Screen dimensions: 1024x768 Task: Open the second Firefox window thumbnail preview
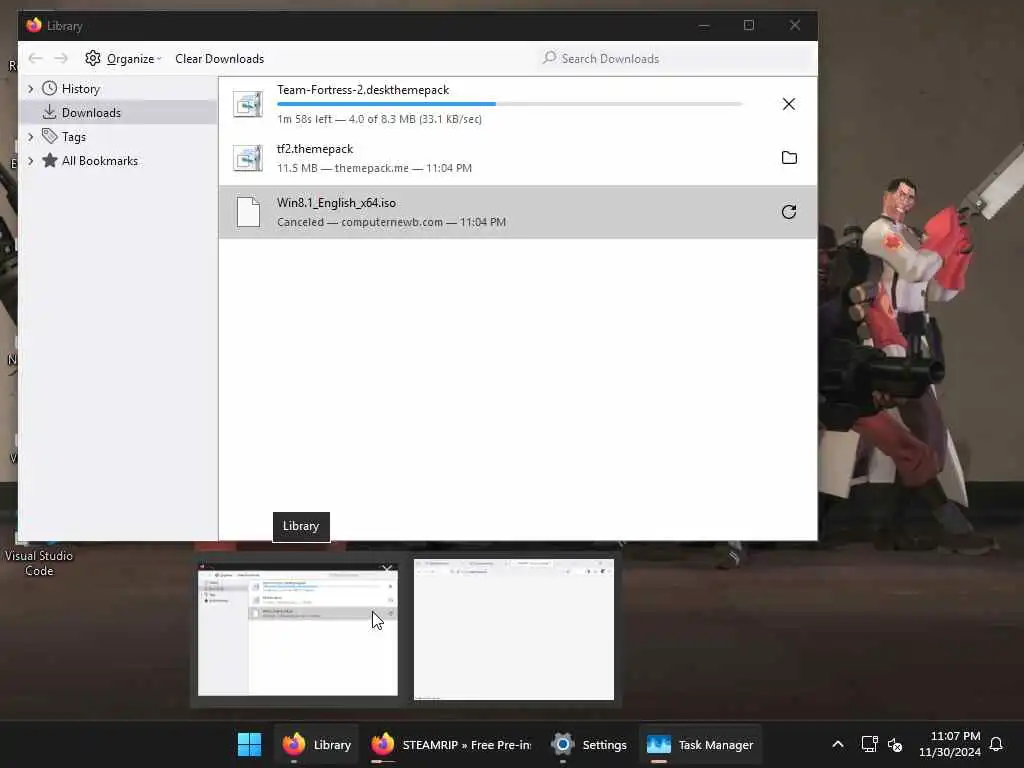pyautogui.click(x=514, y=630)
